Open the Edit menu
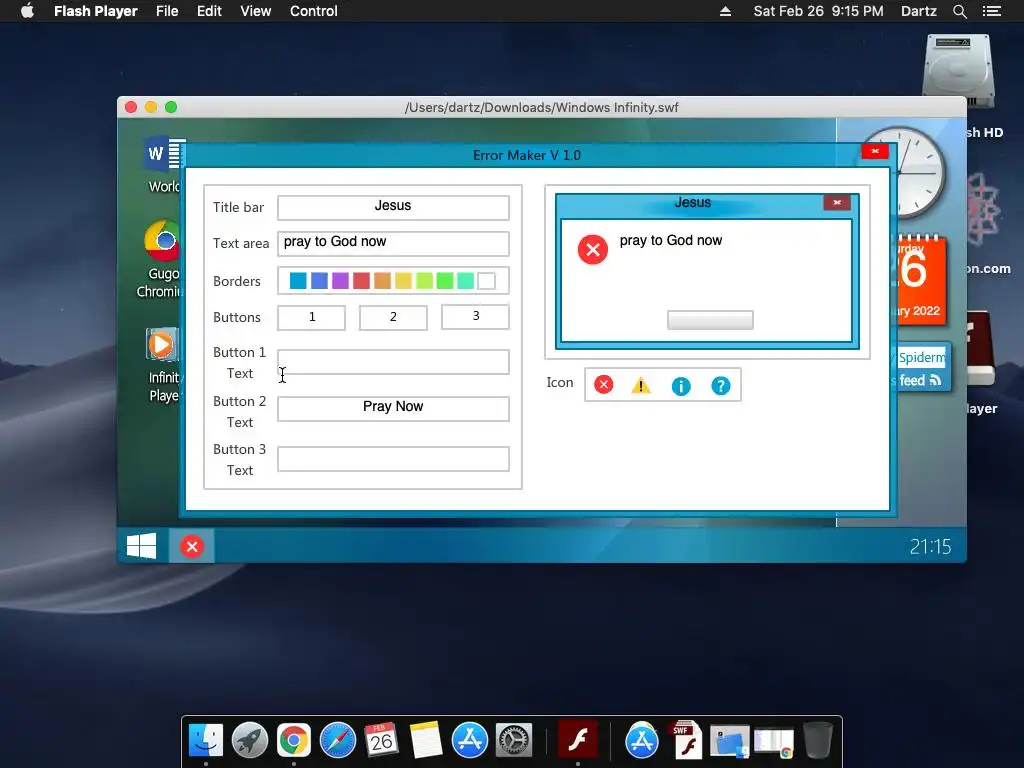1024x768 pixels. point(209,11)
